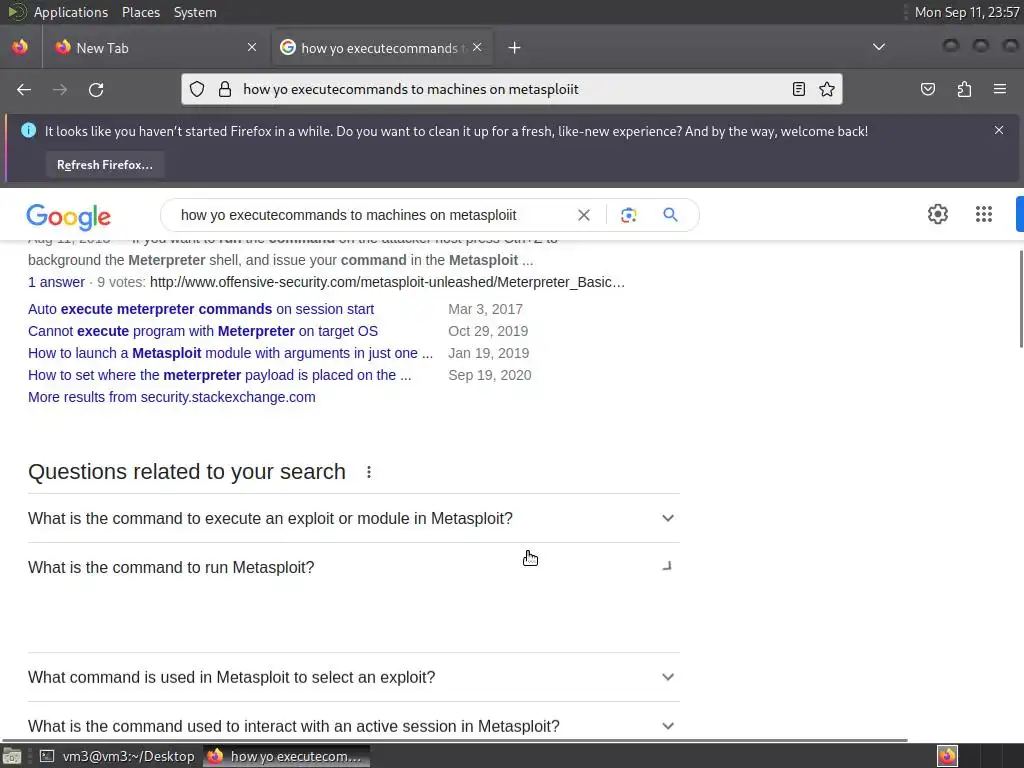Expand 'What is the command to run Metasploit?'

tap(353, 568)
